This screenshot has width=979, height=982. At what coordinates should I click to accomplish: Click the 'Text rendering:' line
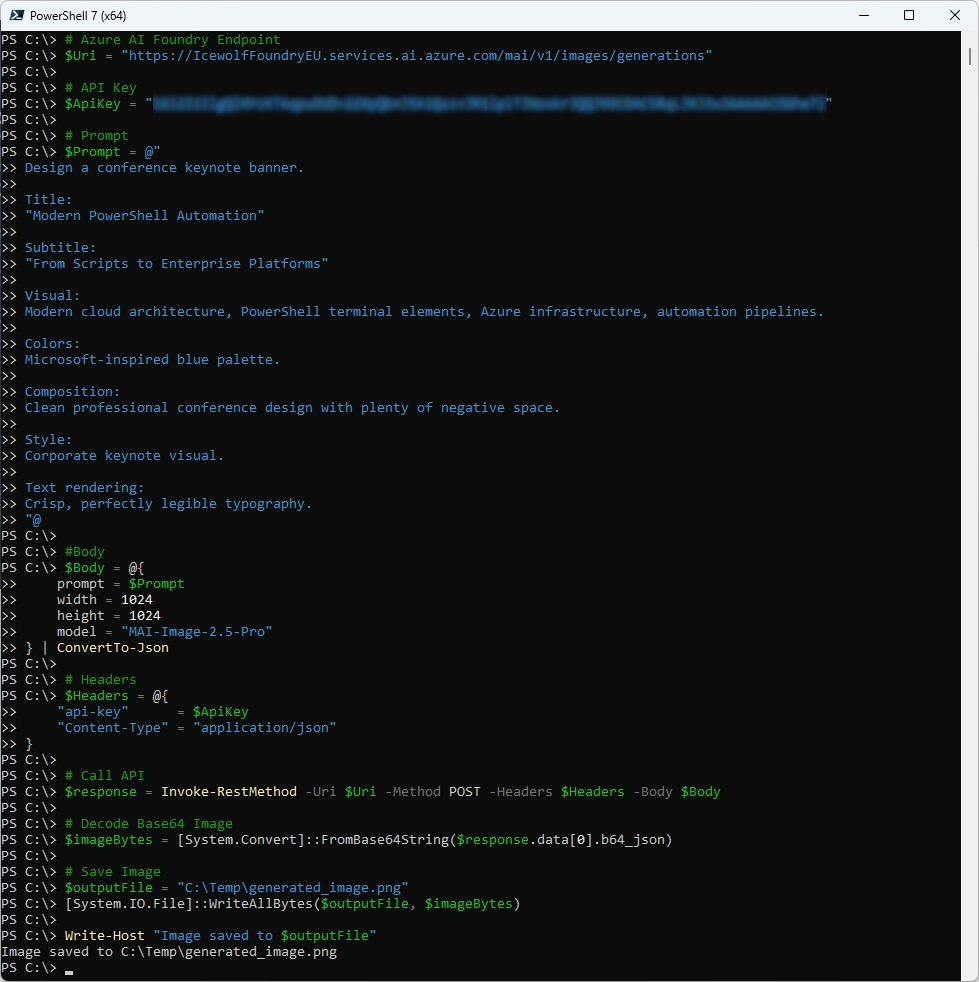pyautogui.click(x=84, y=487)
